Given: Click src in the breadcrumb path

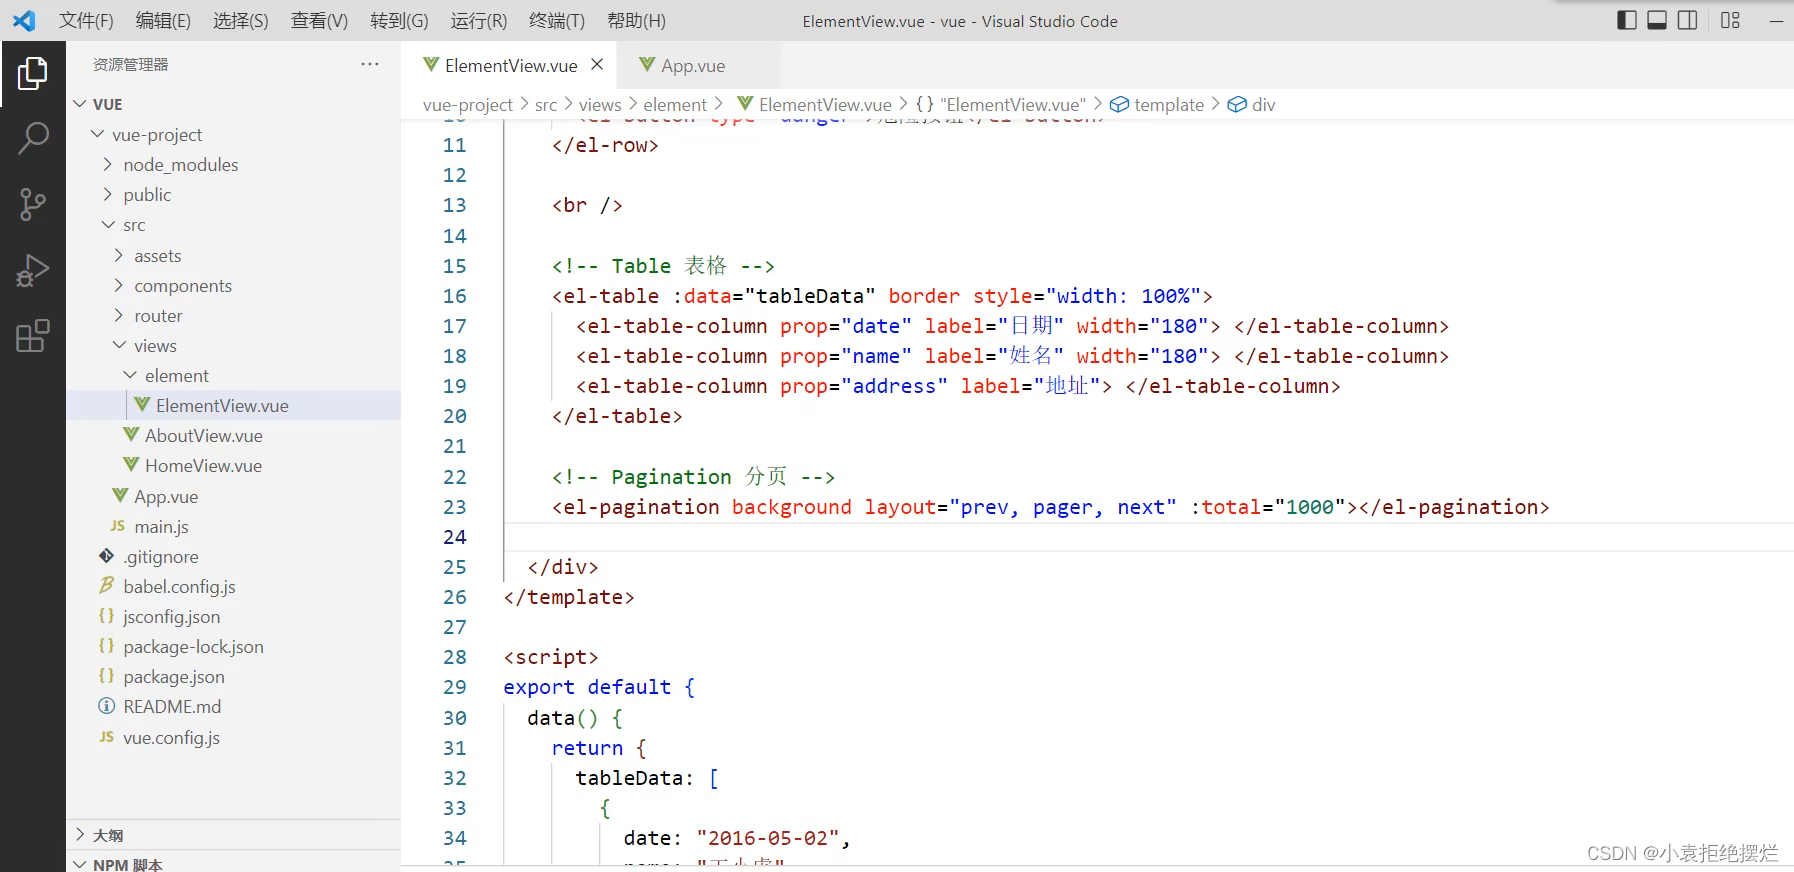Looking at the screenshot, I should coord(546,105).
